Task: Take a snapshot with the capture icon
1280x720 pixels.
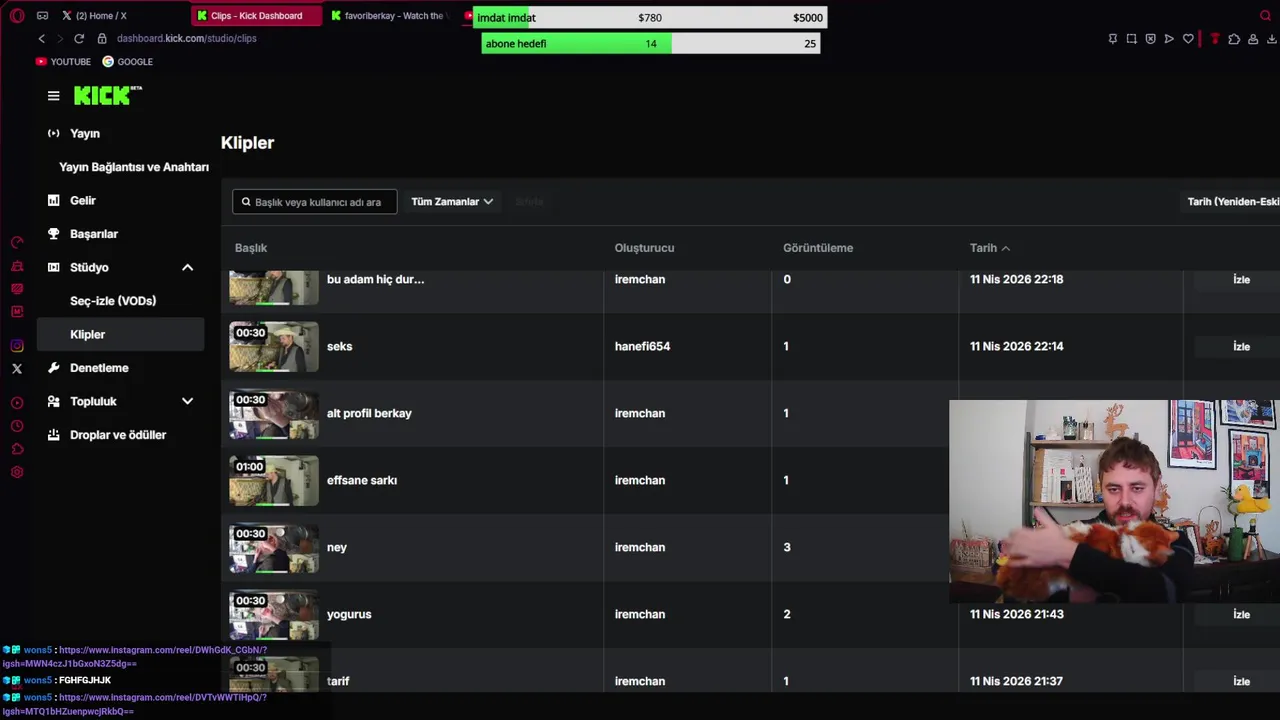Action: pyautogui.click(x=1132, y=39)
